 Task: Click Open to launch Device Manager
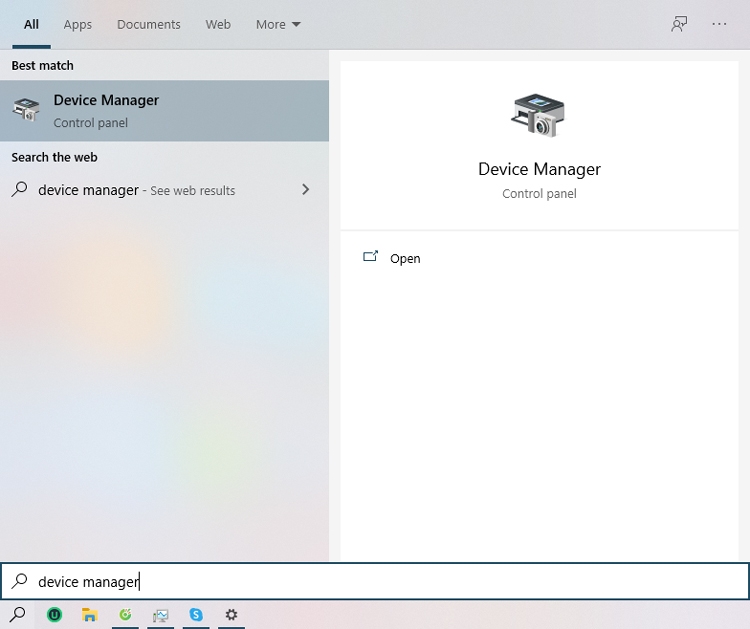pos(405,258)
